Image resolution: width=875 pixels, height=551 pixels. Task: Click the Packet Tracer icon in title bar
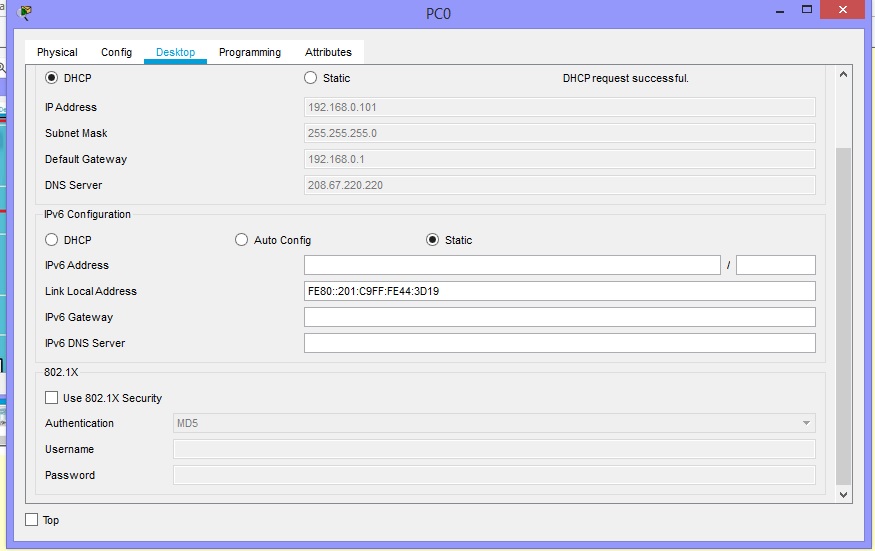tap(25, 12)
